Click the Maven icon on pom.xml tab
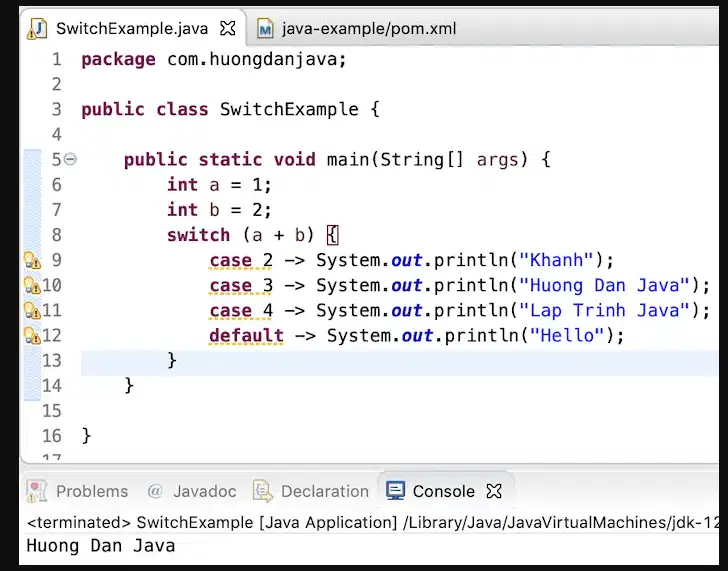728x571 pixels. pos(265,29)
